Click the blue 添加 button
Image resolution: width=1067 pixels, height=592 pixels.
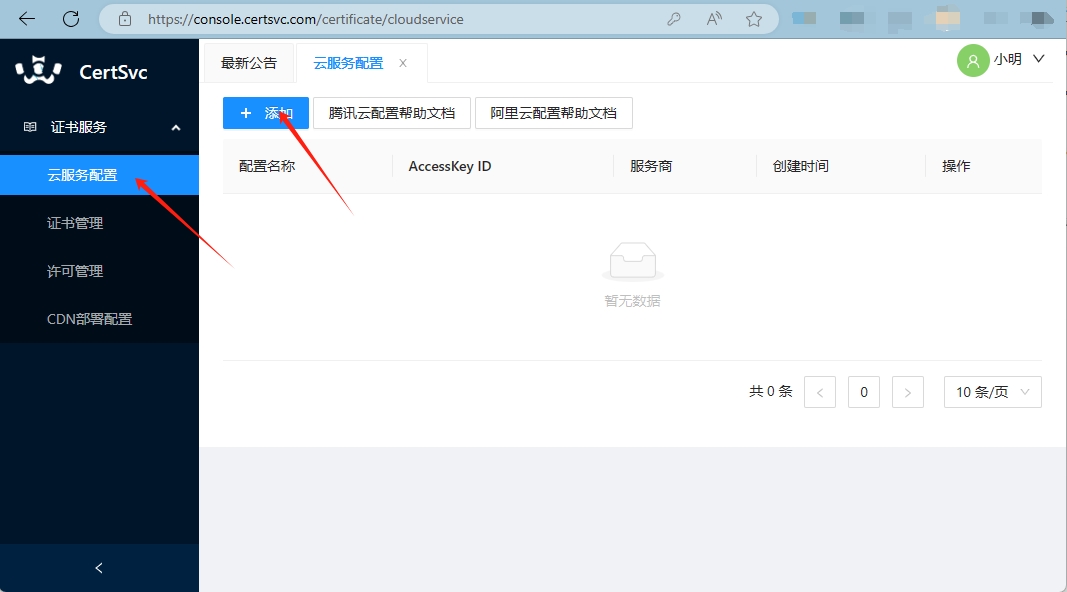click(x=265, y=112)
